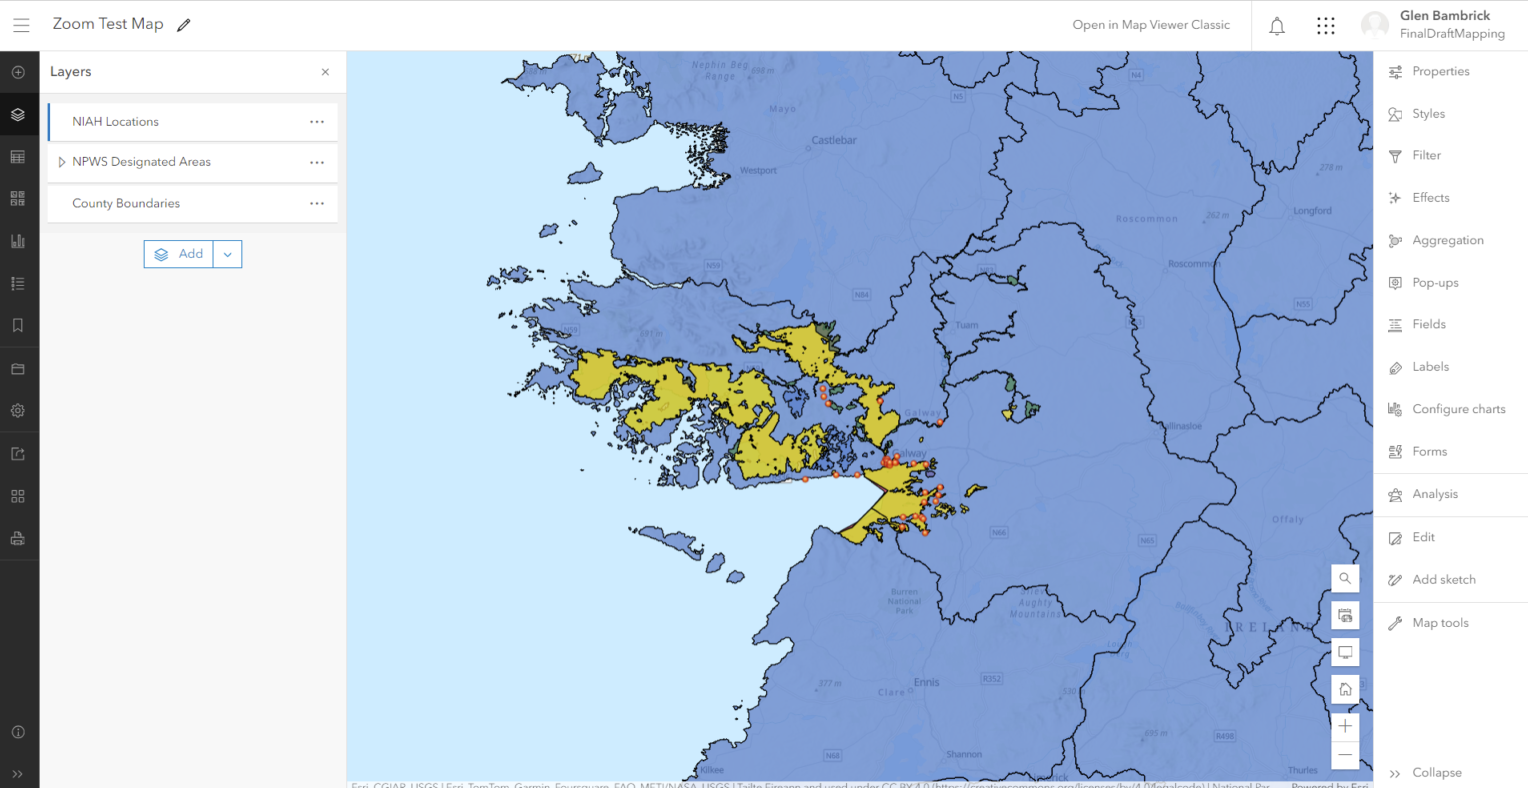Viewport: 1528px width, 788px height.
Task: Open the Basemap picker
Action: (18, 198)
